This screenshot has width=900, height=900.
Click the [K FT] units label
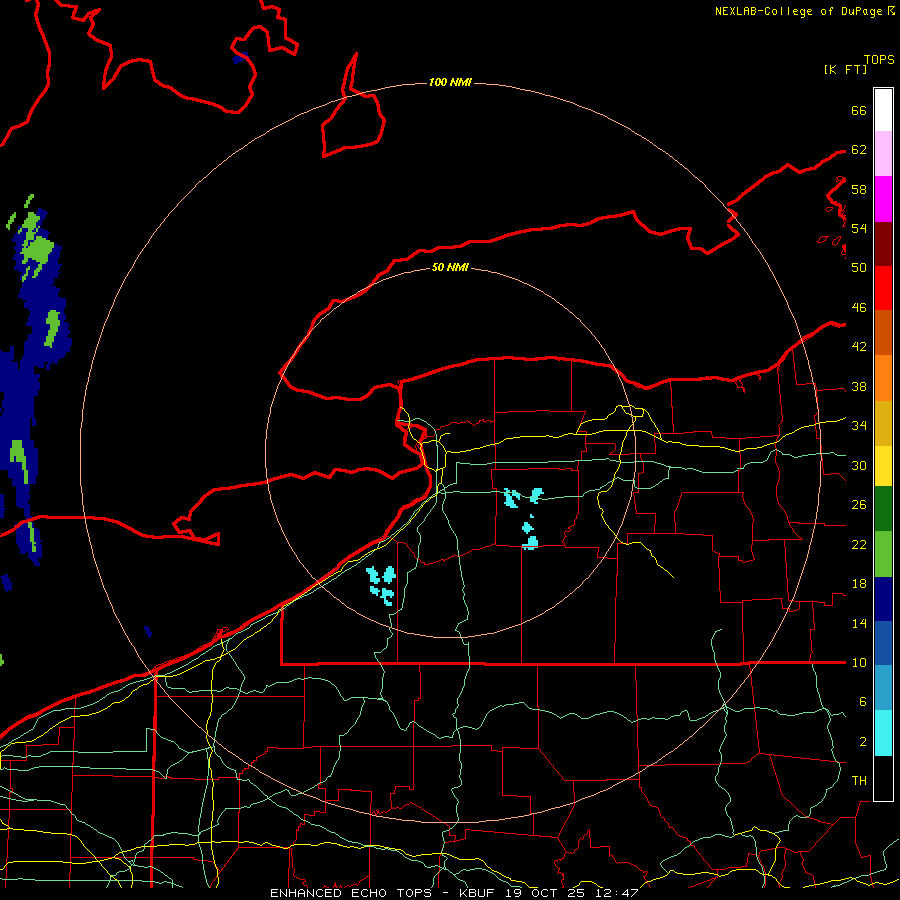tap(845, 70)
